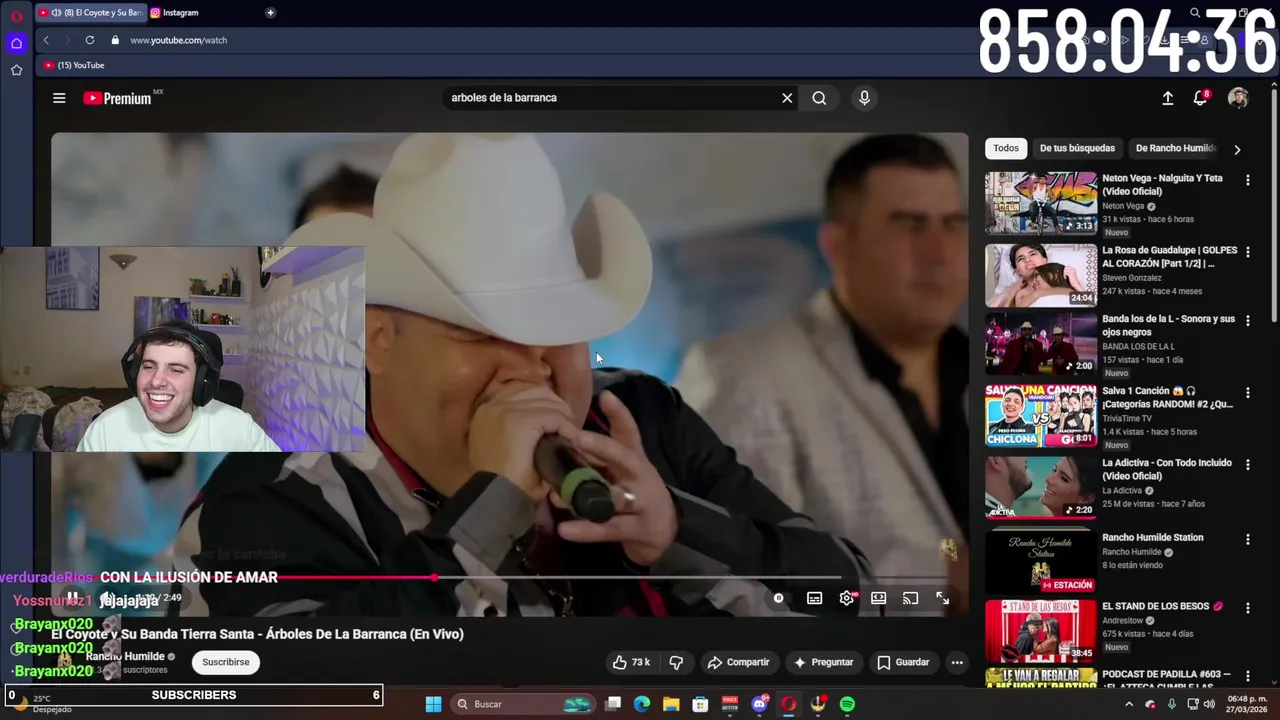Open YouTube notifications bell
Screen dimensions: 1280x720
pos(1200,98)
